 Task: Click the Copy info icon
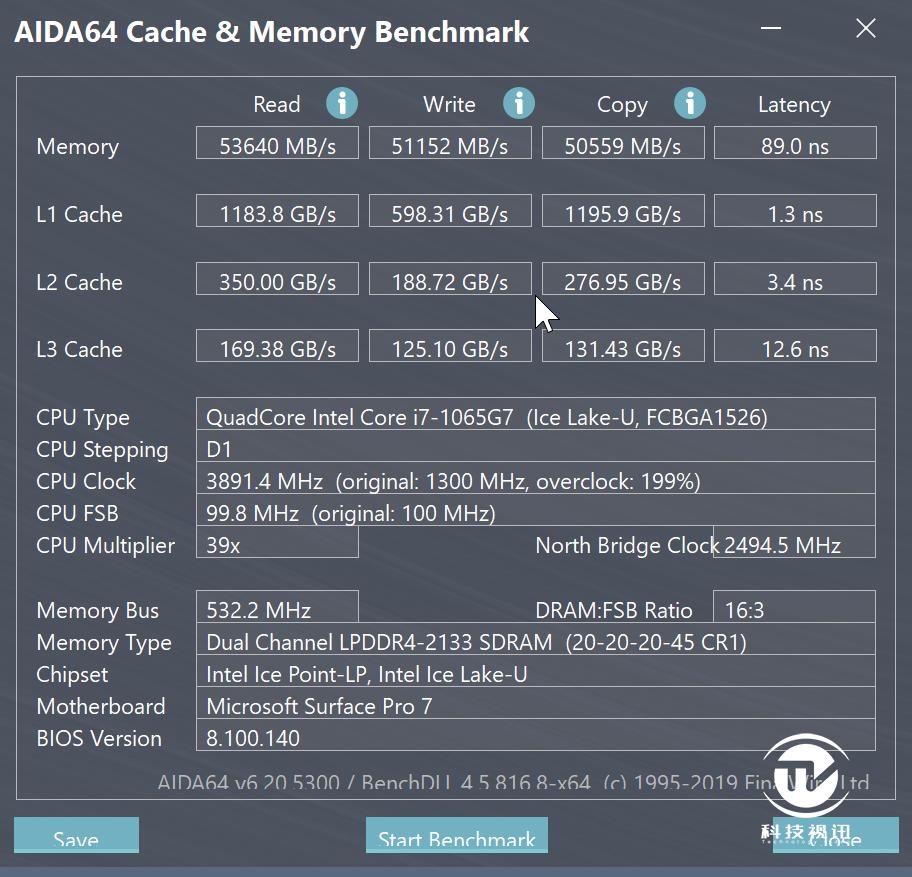click(x=690, y=103)
